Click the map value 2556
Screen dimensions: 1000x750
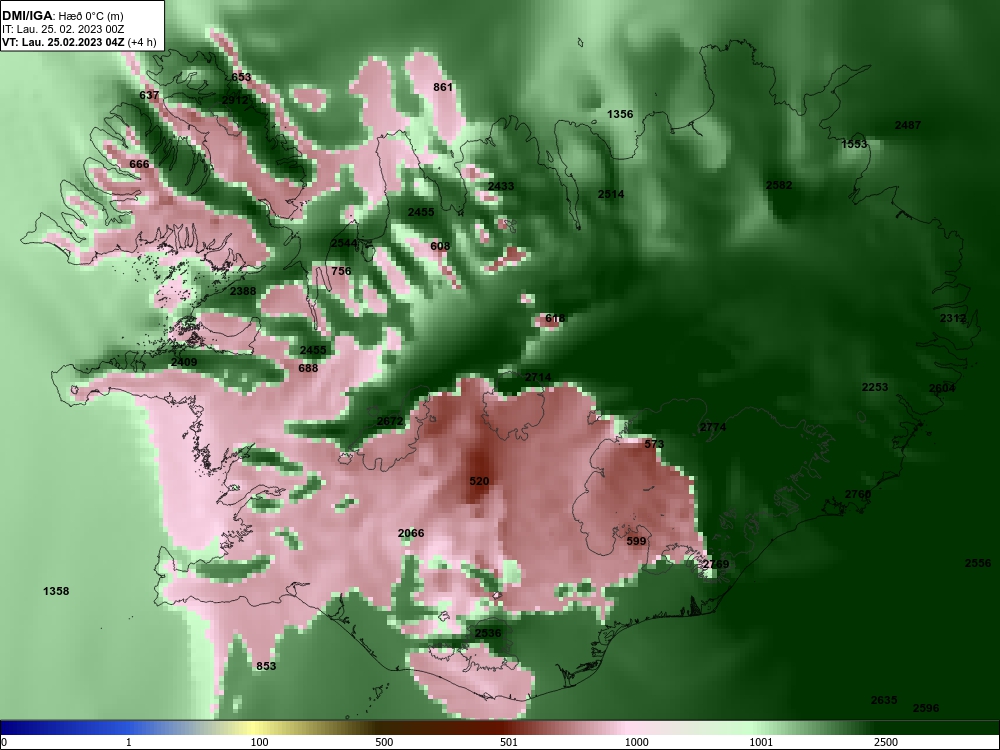coord(978,562)
